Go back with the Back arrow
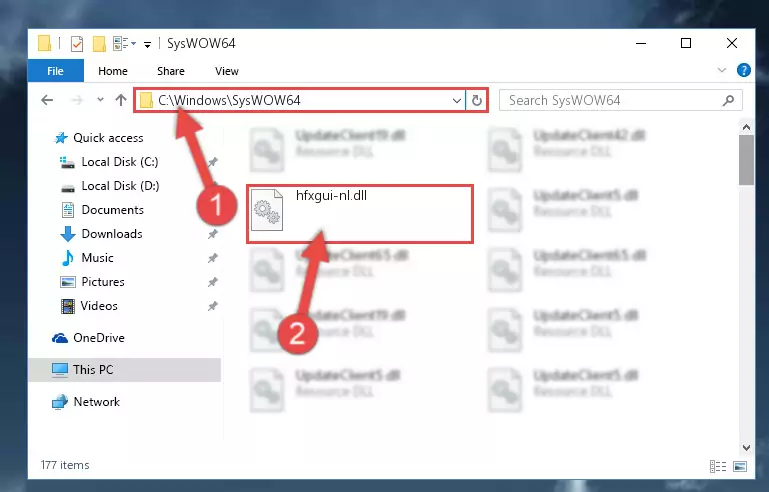 point(47,100)
